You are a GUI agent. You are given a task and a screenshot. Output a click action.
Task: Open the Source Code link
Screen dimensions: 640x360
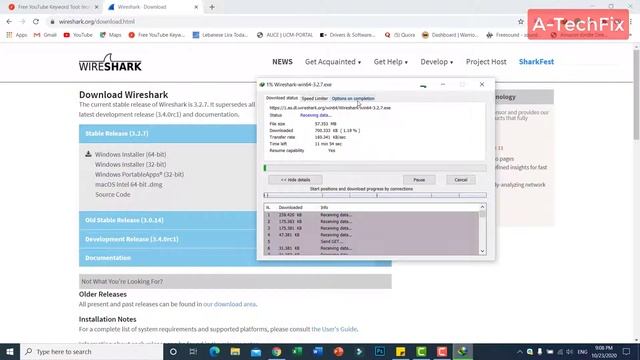tap(113, 194)
